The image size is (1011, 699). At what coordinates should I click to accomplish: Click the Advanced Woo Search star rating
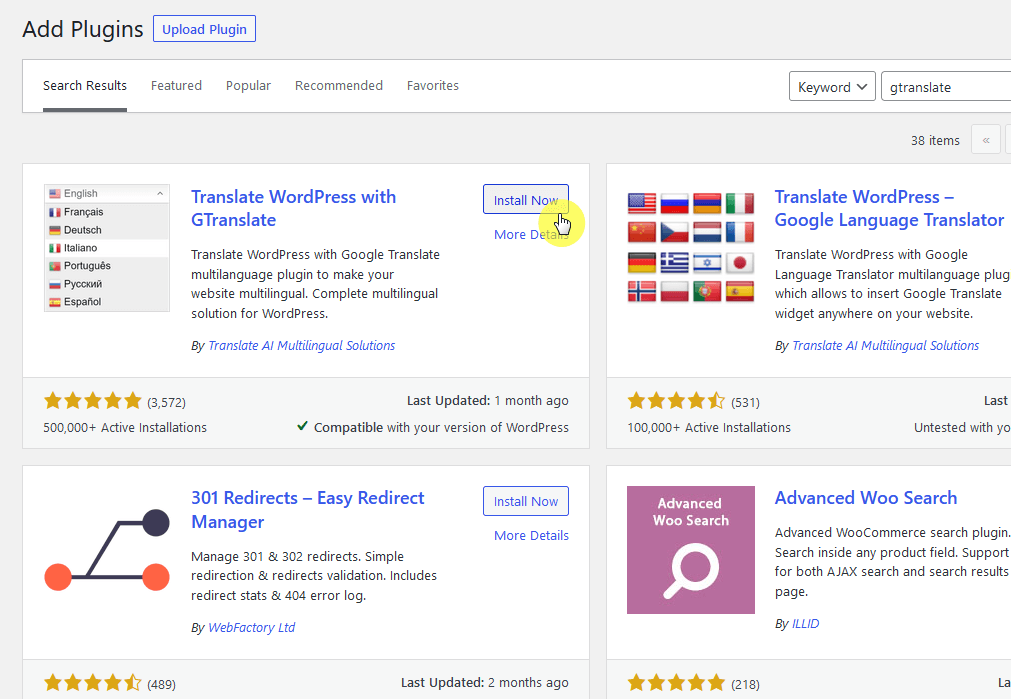click(x=676, y=683)
